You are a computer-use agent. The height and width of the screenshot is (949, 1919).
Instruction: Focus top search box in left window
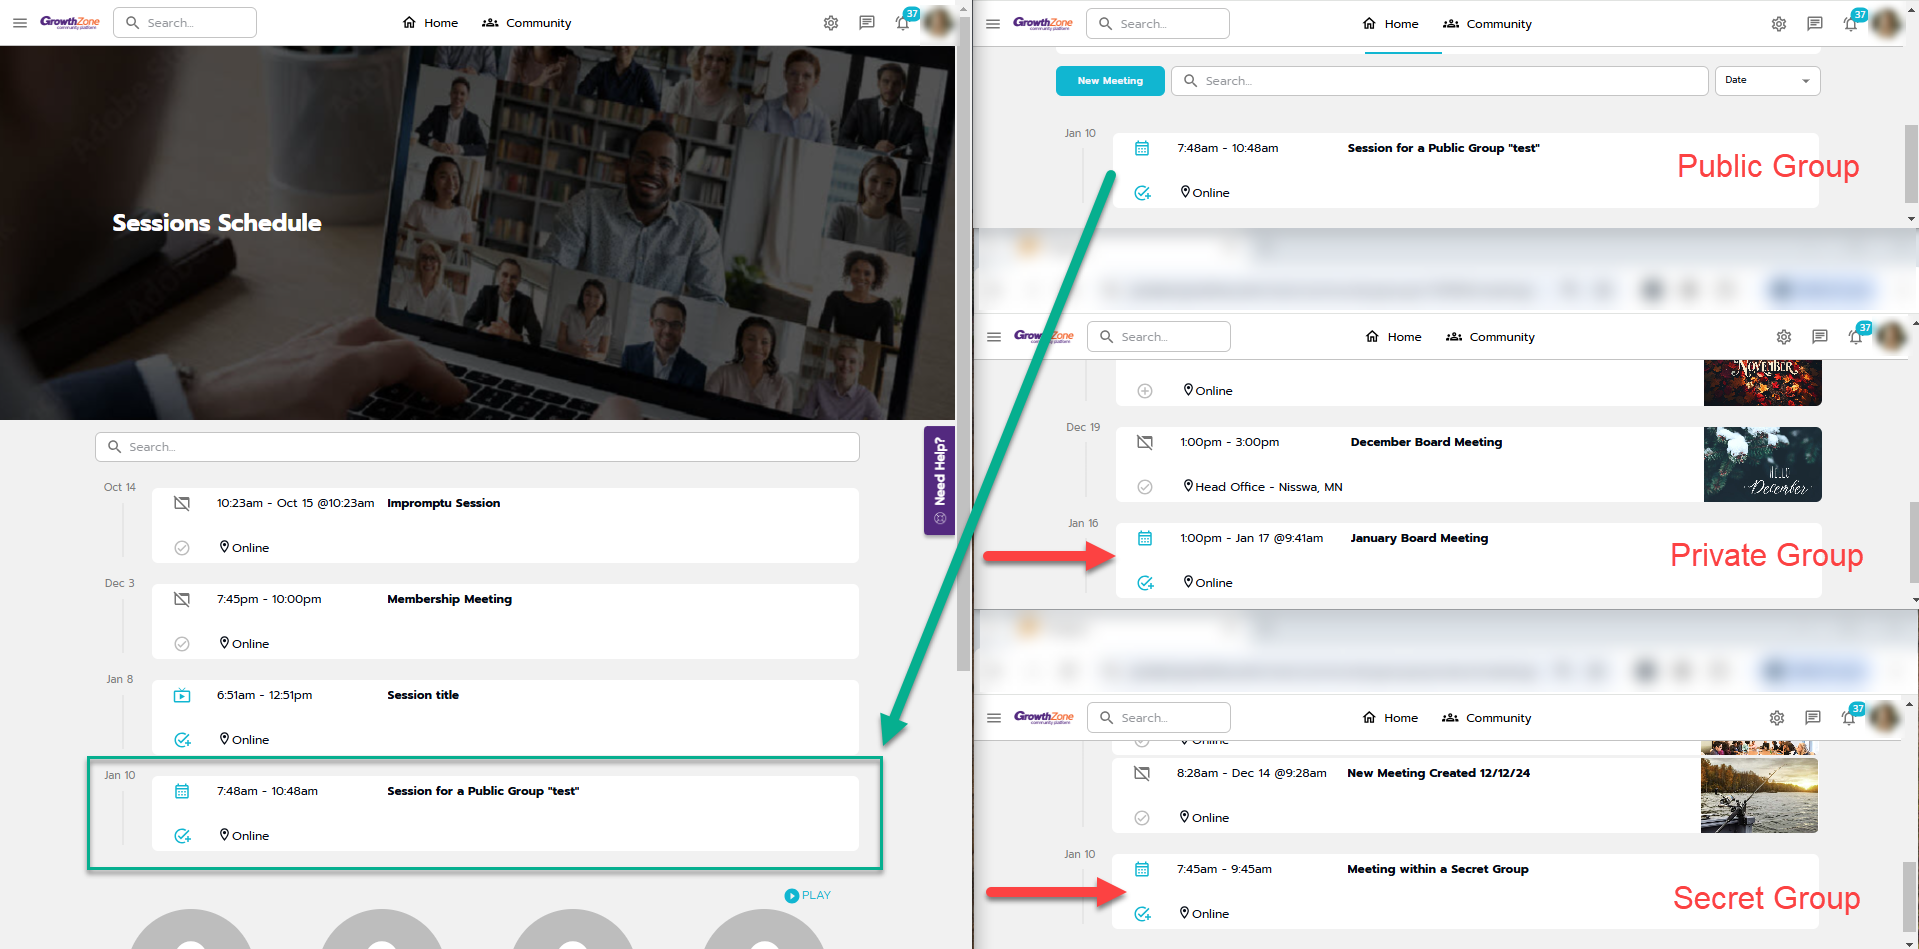coord(185,23)
